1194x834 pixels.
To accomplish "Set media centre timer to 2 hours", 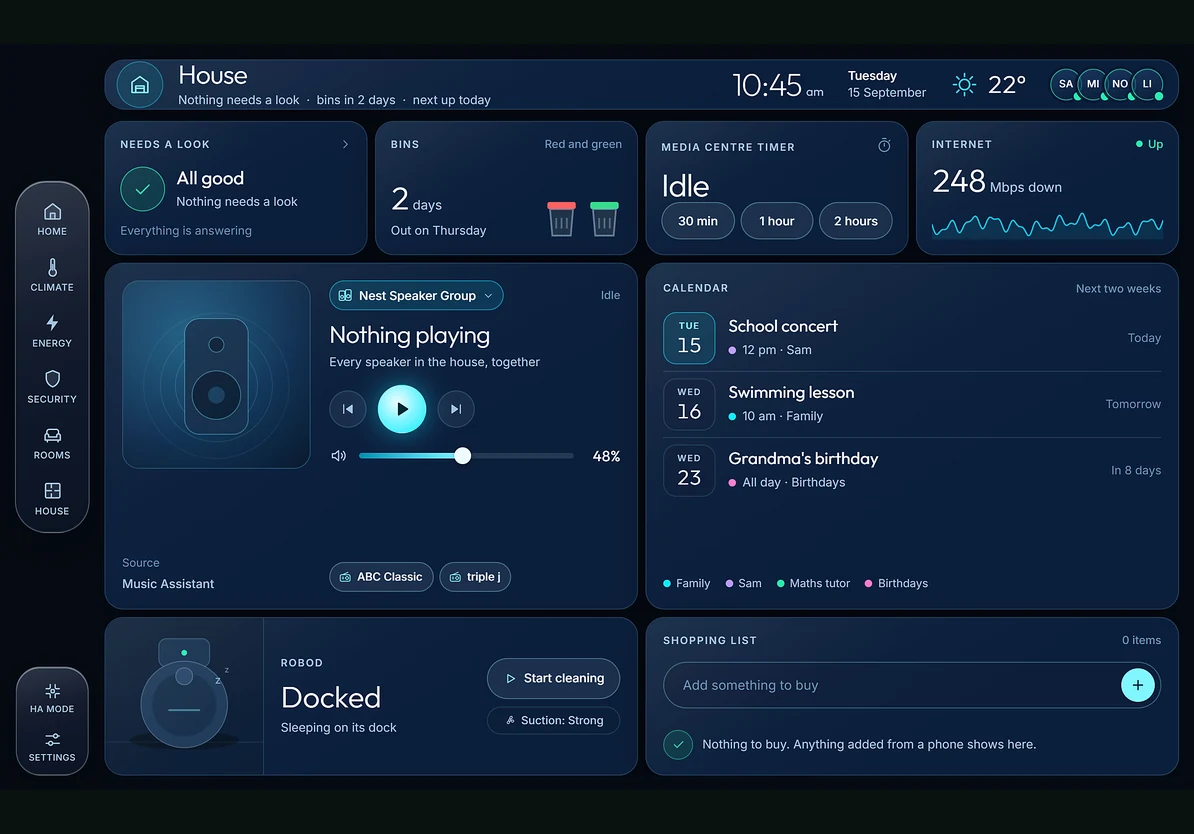I will tap(855, 221).
